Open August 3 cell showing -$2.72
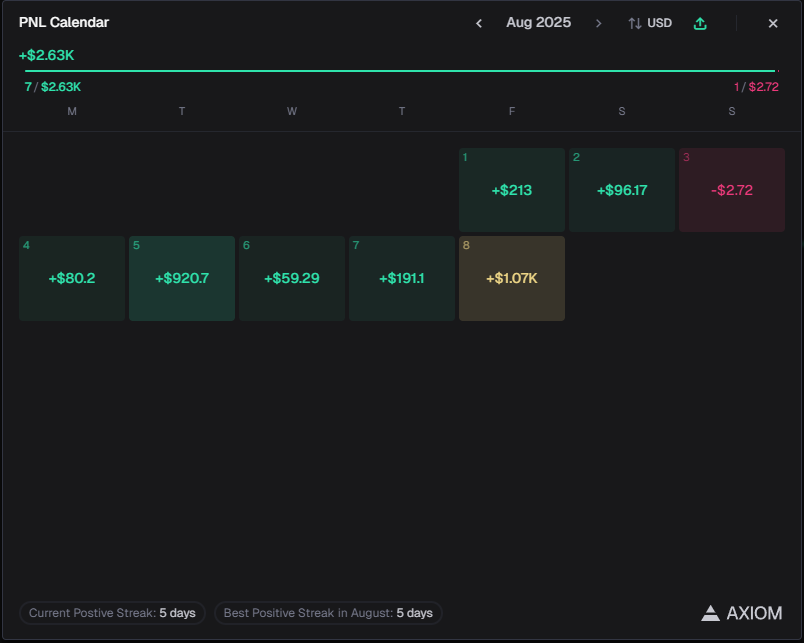Screen dimensions: 804x643 732,190
